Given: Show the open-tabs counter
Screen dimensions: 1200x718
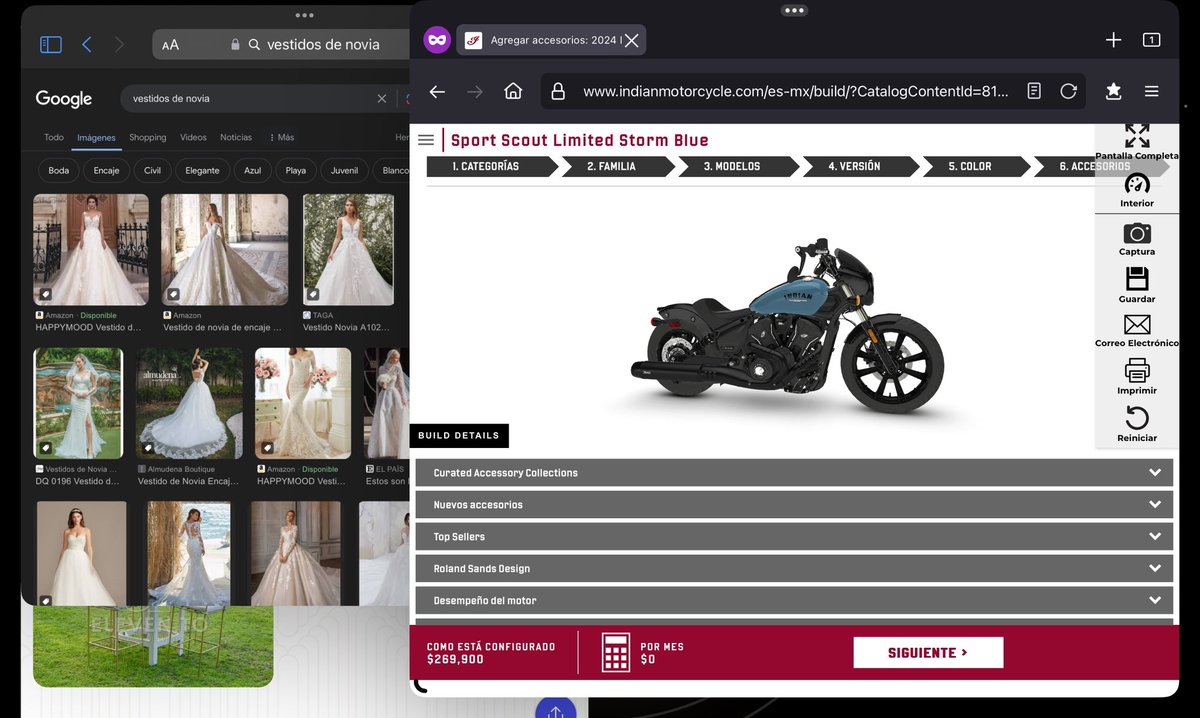Looking at the screenshot, I should (x=1151, y=40).
